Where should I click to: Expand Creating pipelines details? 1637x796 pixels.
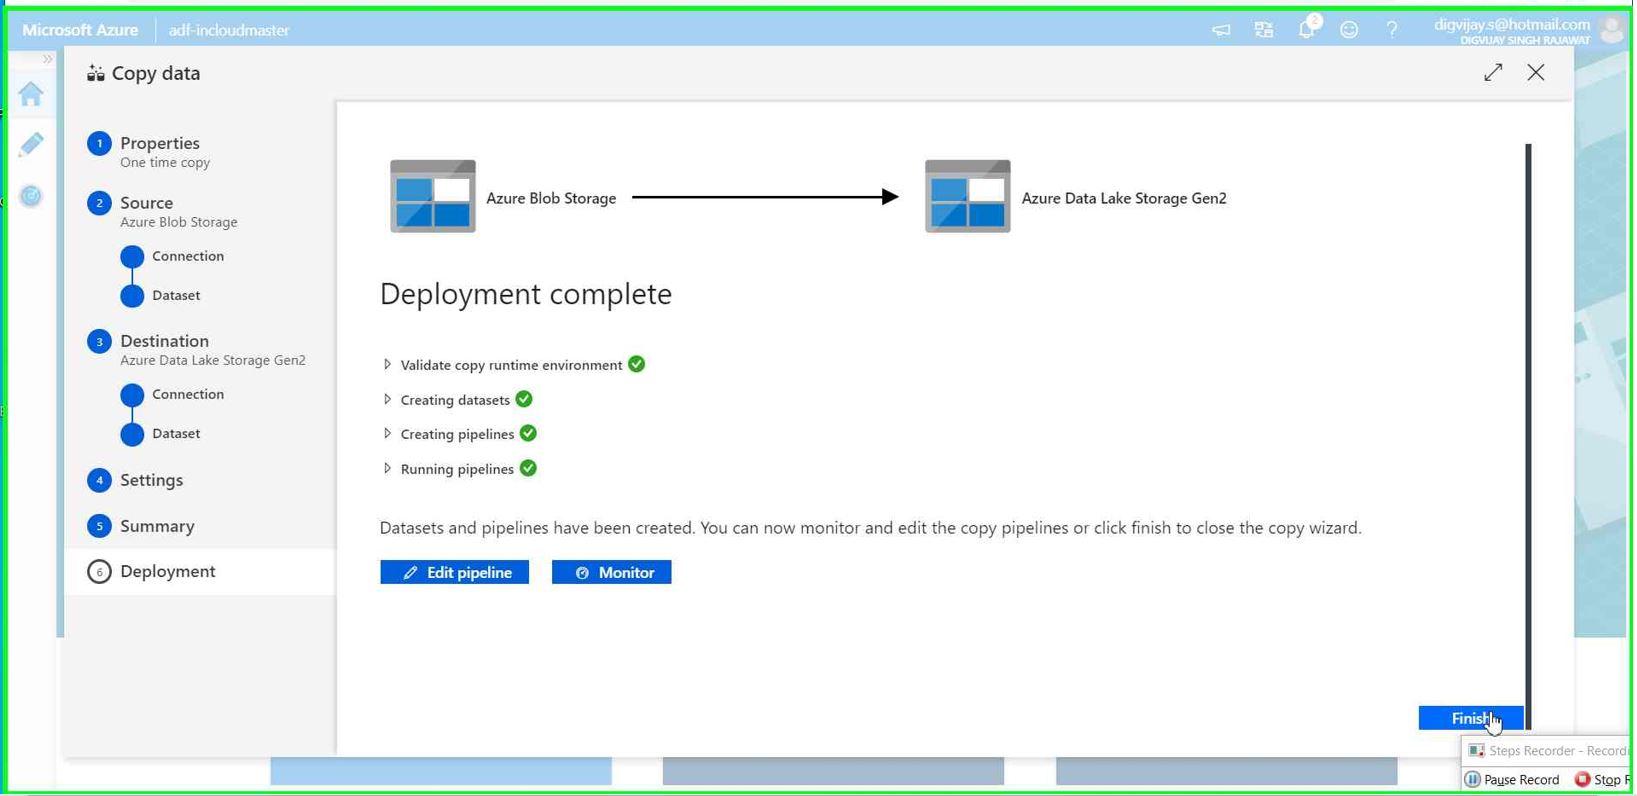(387, 434)
